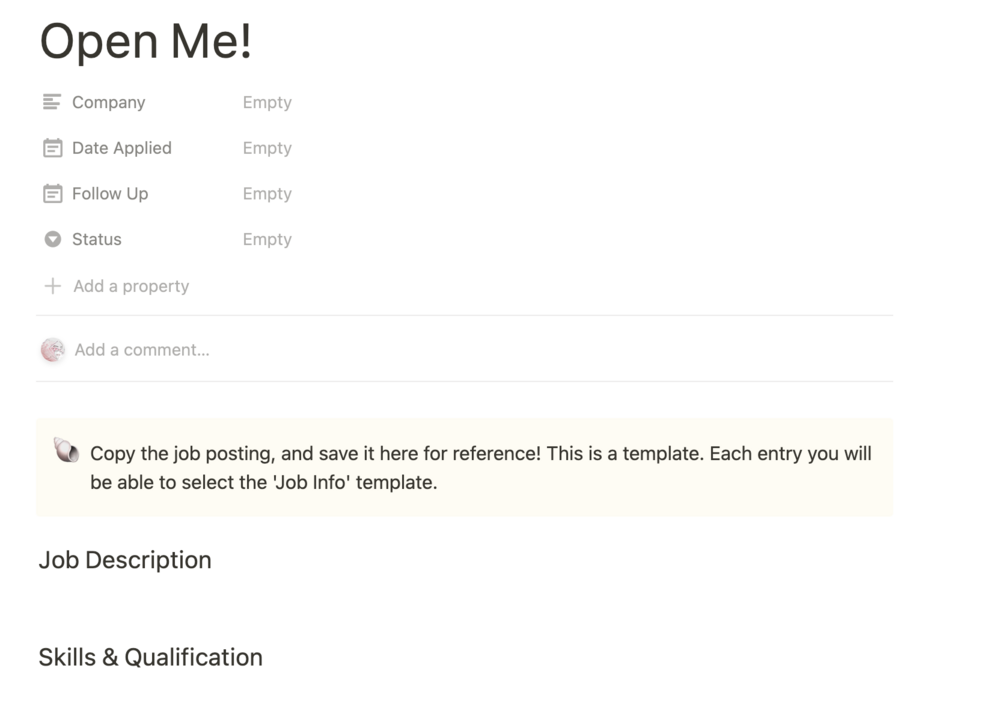1005x722 pixels.
Task: Click the 'Open Me!' page title
Action: pos(145,42)
